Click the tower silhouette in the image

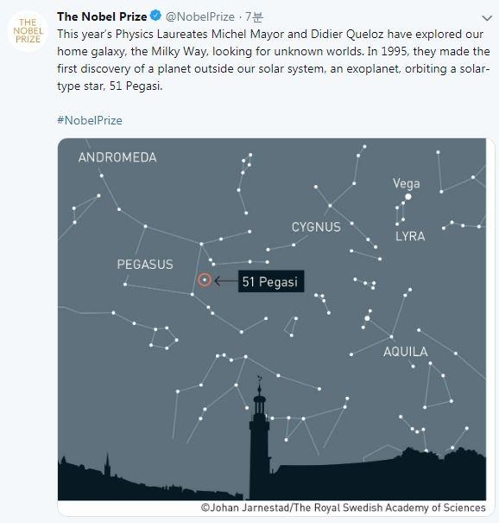260,440
